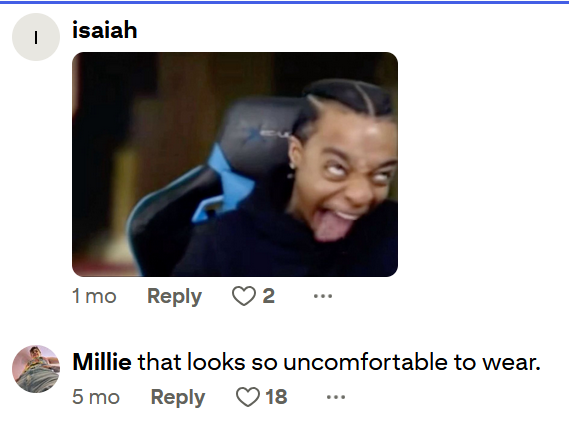The width and height of the screenshot is (569, 424).
Task: Reply to isaiah's GIF comment
Action: 174,297
